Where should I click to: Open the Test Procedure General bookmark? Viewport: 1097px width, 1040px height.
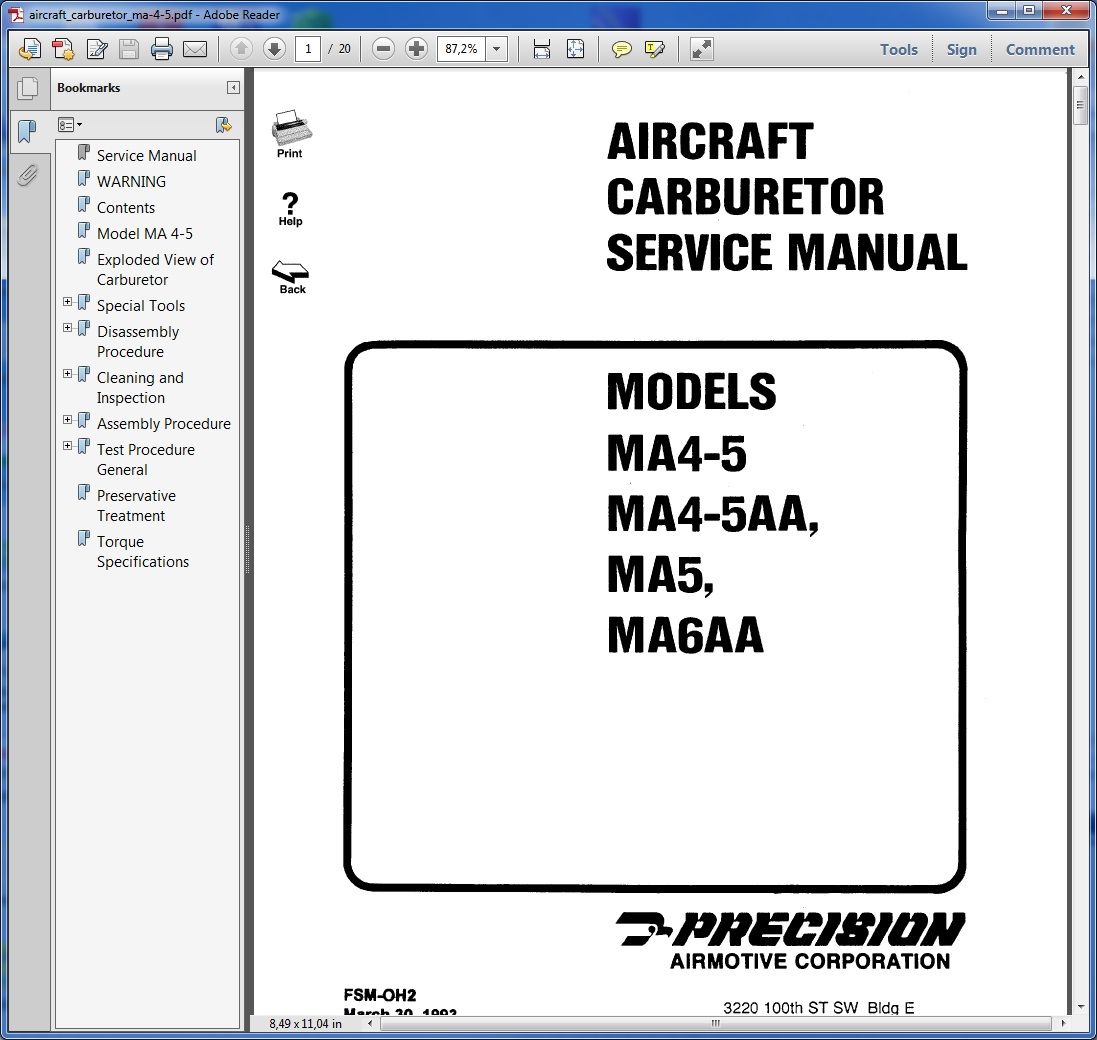point(146,460)
